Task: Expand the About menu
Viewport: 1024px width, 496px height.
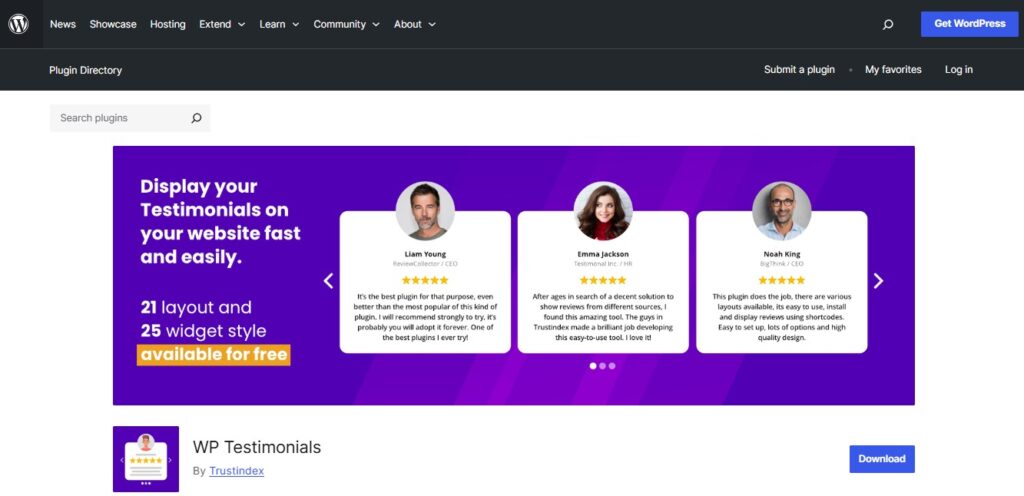Action: pos(415,24)
